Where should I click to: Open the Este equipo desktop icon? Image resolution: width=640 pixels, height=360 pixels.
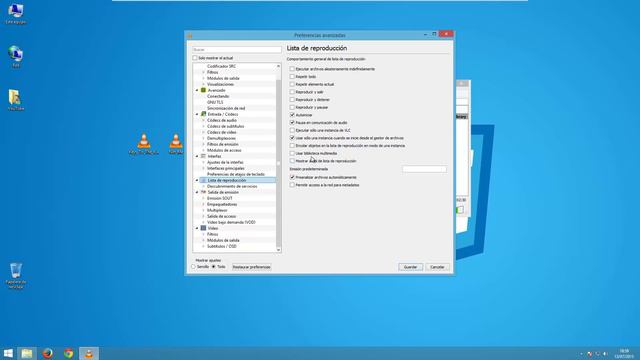16,13
